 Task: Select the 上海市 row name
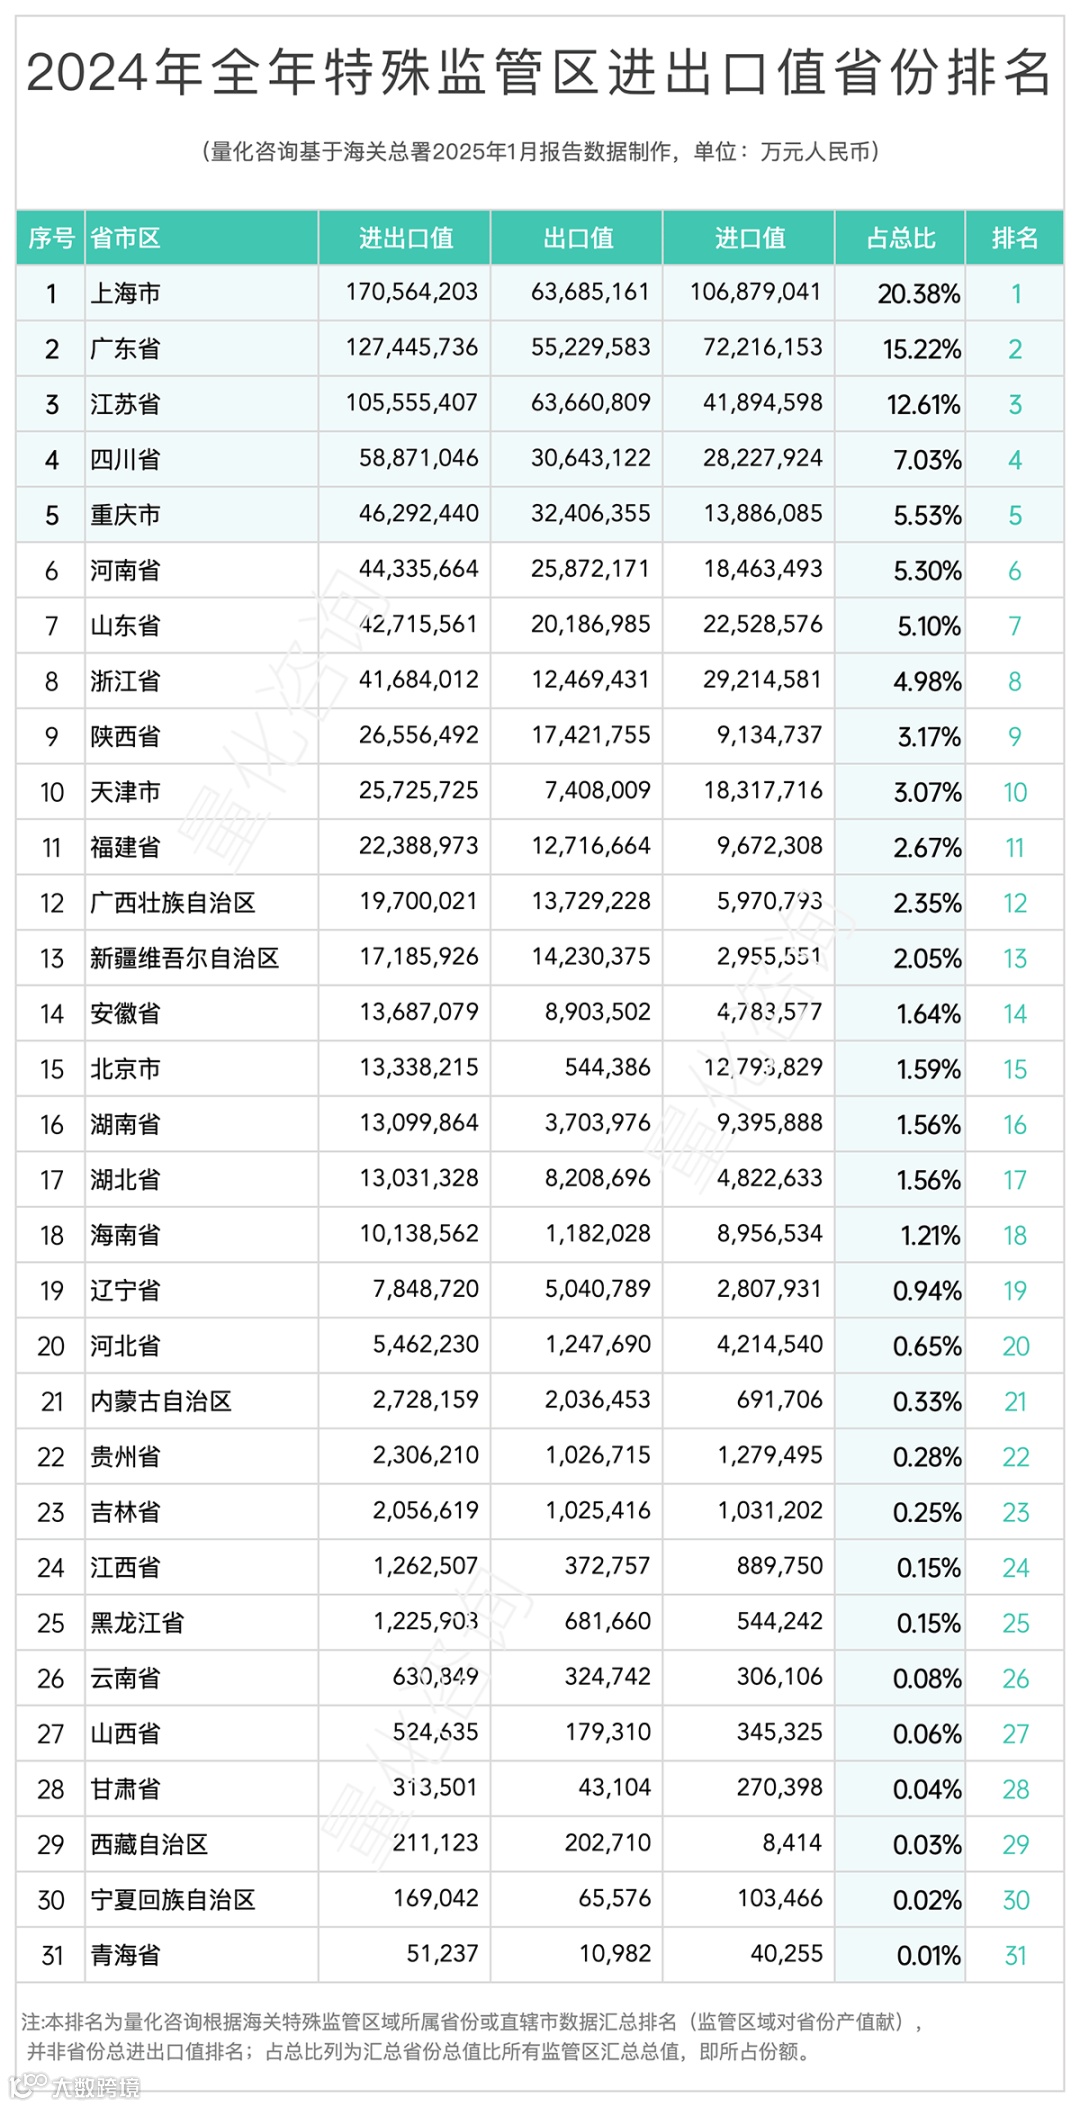(x=125, y=293)
